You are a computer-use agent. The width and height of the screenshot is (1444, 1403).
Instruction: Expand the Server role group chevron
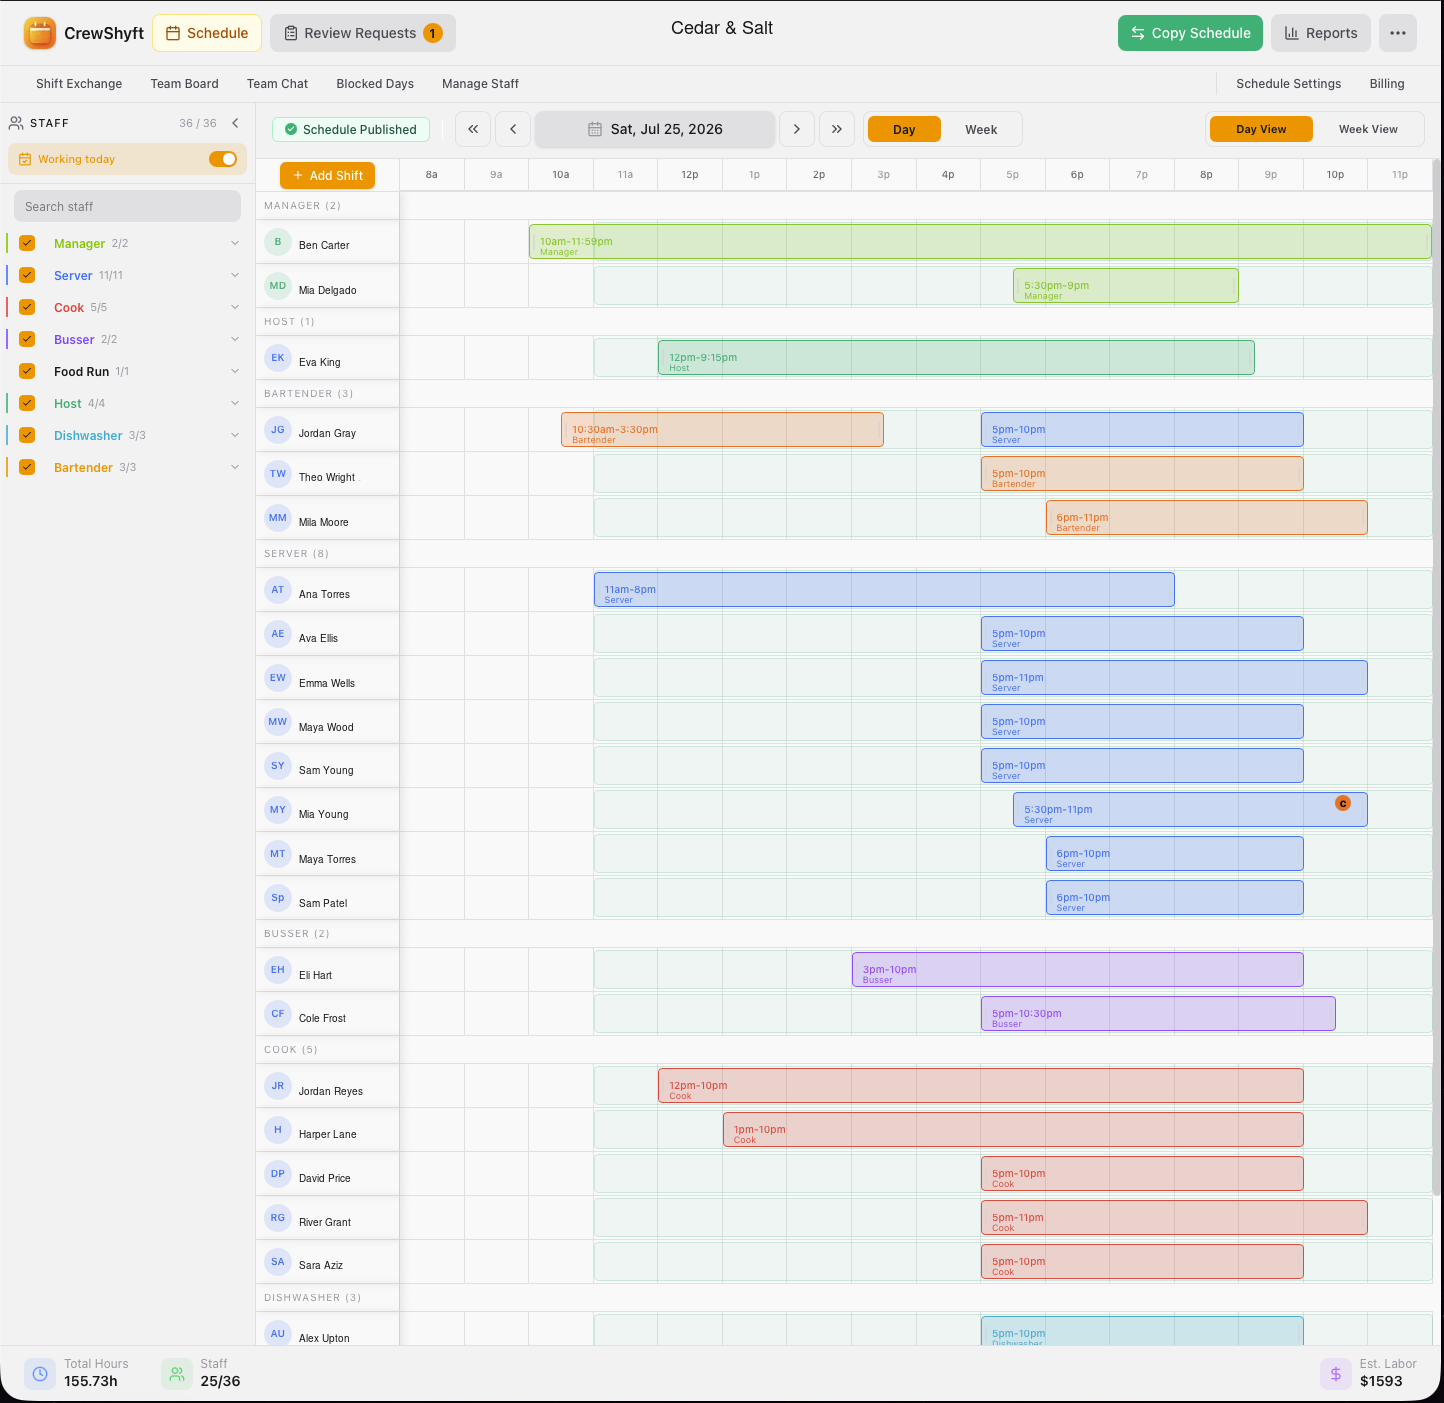[x=235, y=275]
